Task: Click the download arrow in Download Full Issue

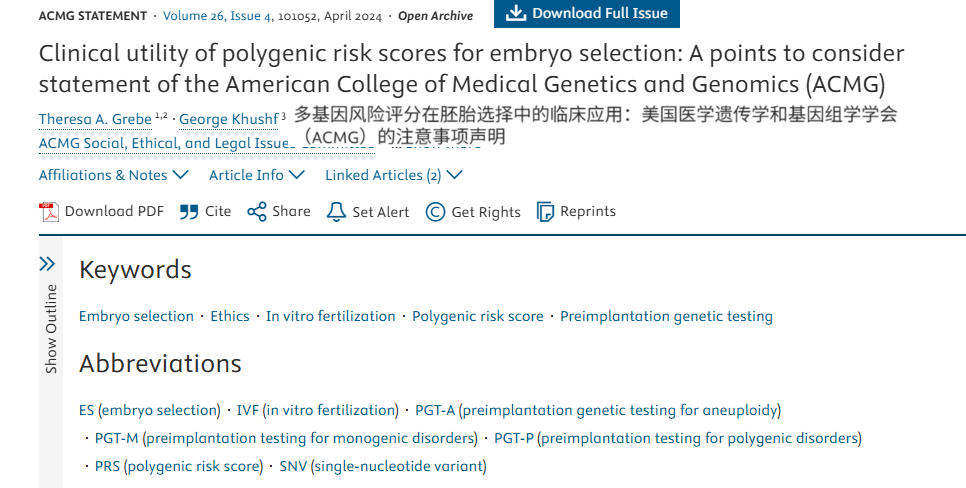Action: point(516,13)
